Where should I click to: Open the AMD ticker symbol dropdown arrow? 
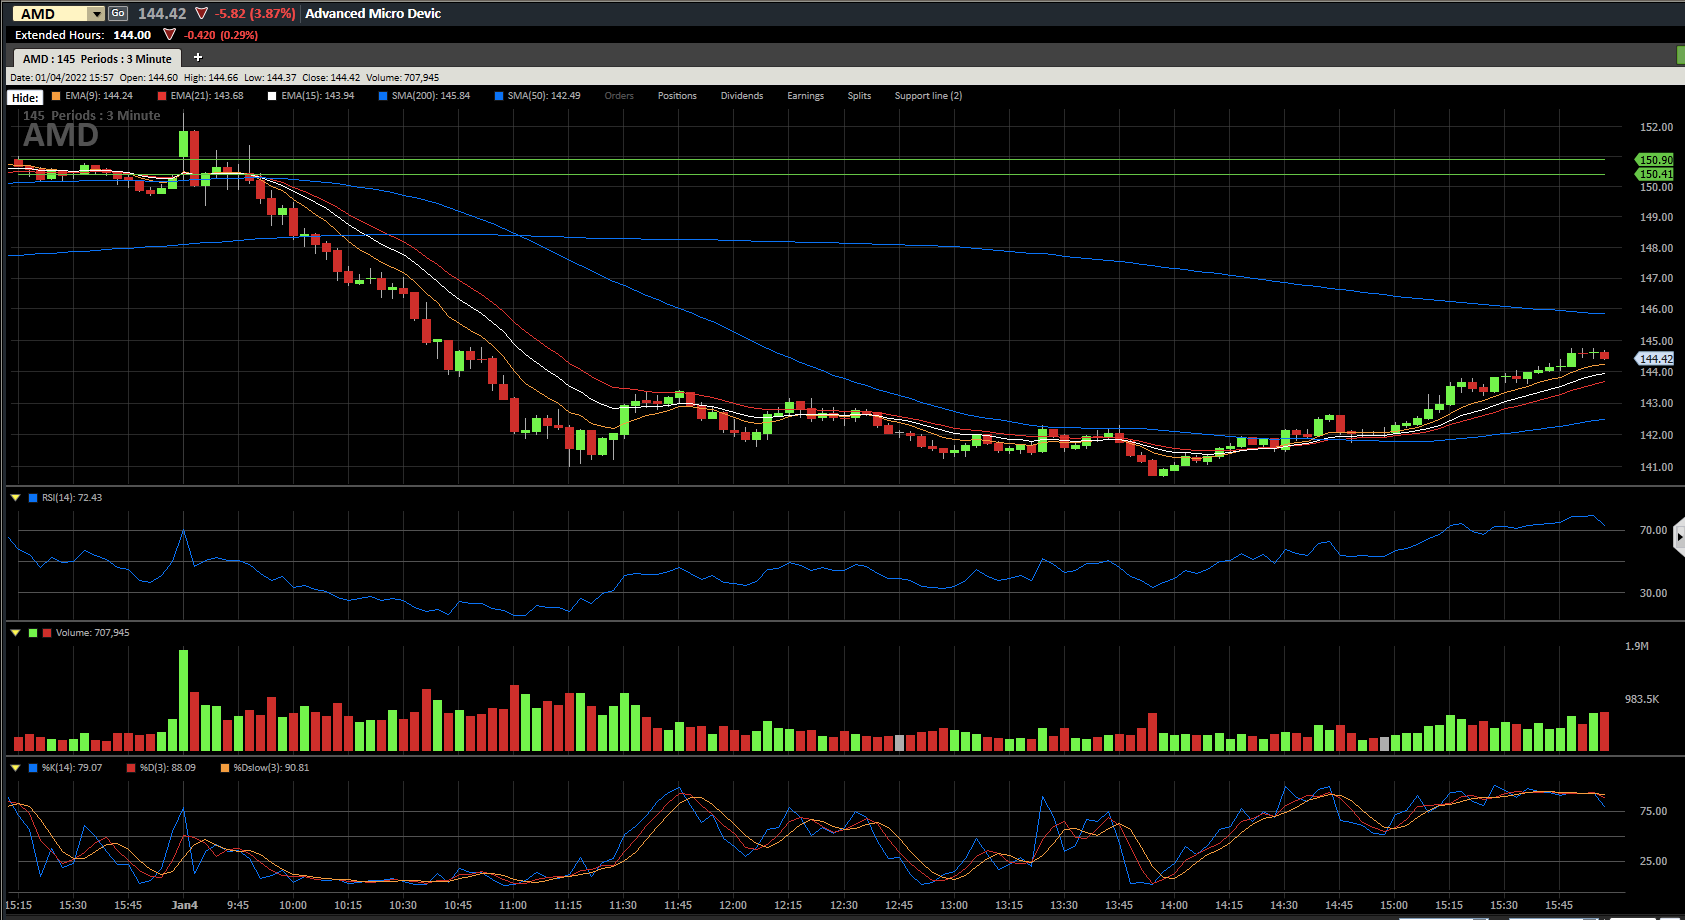[x=96, y=14]
